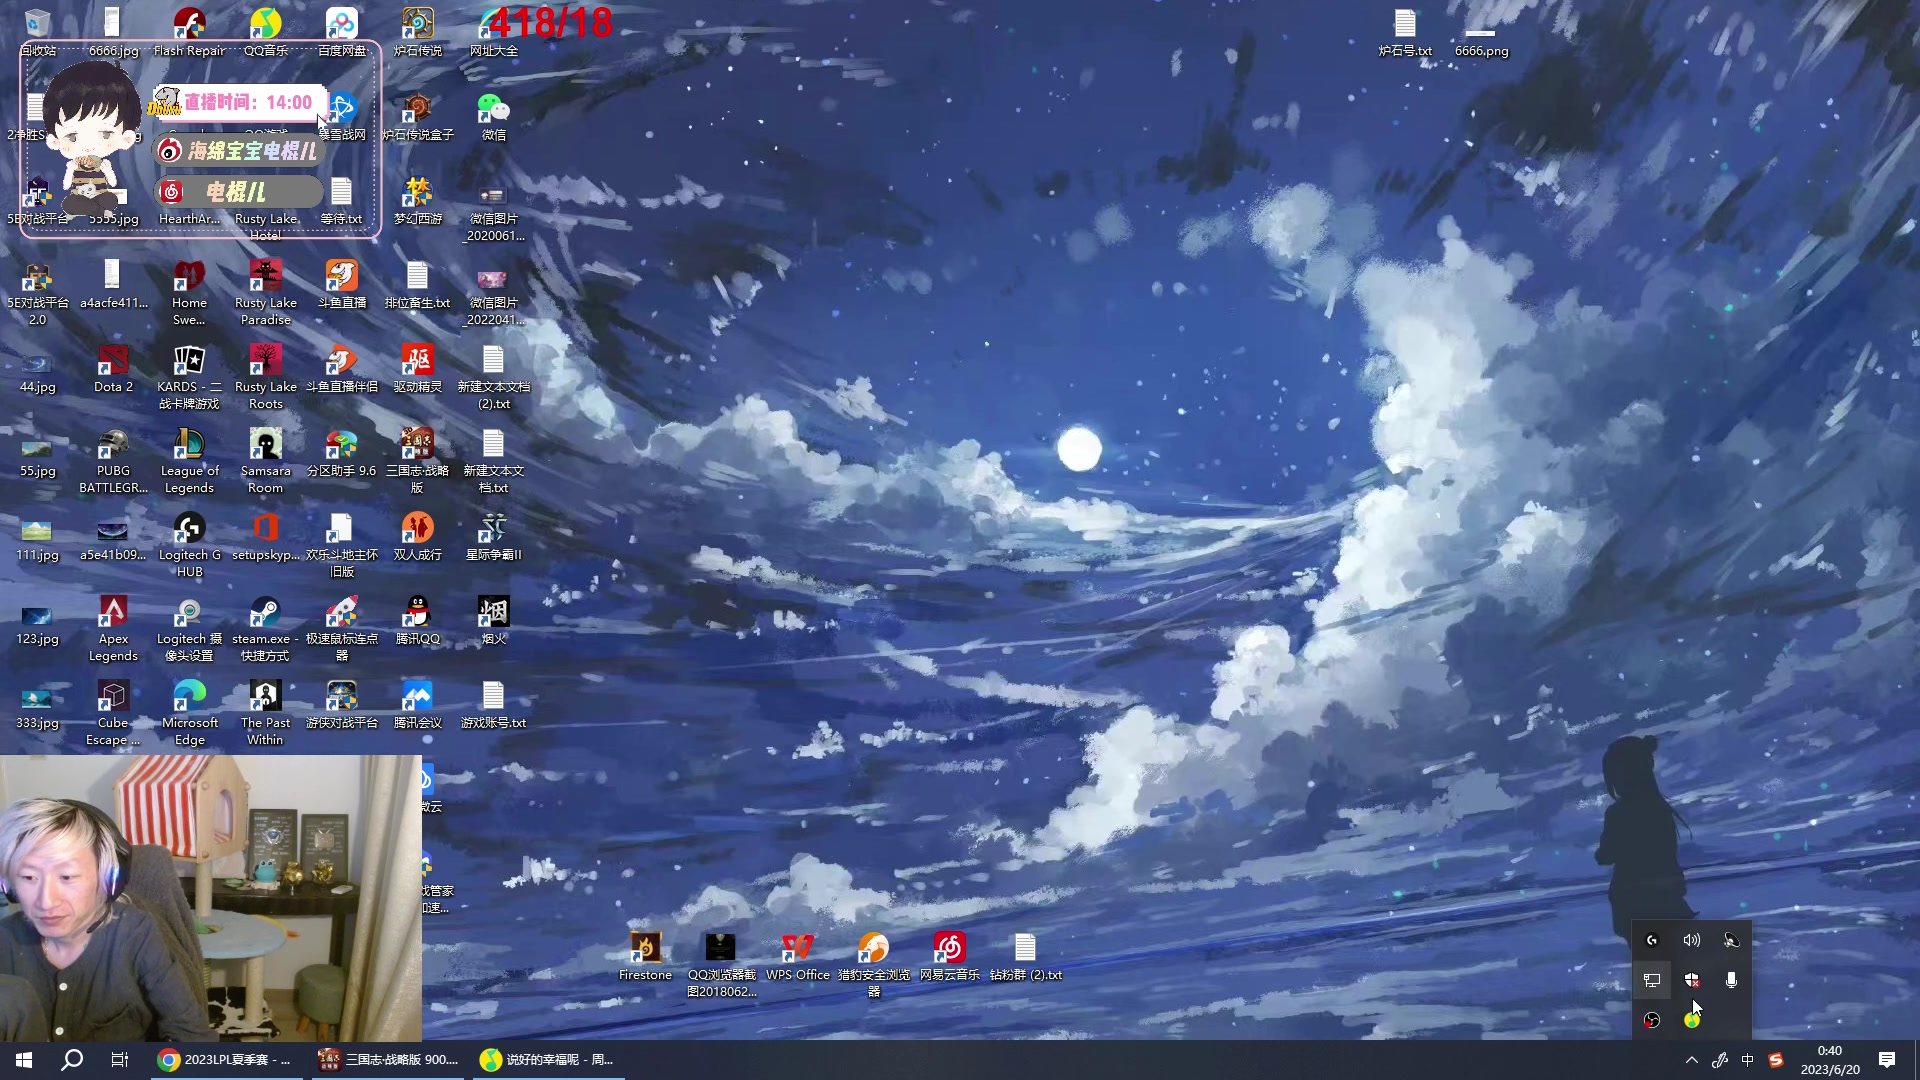1920x1080 pixels.
Task: Open the Flash Repair desktop shortcut
Action: click(x=189, y=32)
